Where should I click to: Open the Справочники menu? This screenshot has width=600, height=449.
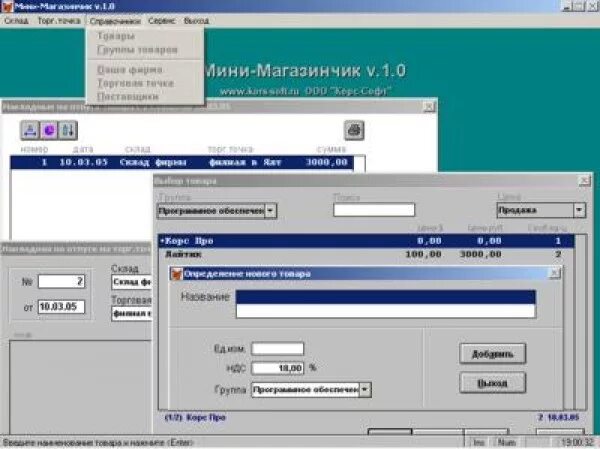(x=115, y=21)
